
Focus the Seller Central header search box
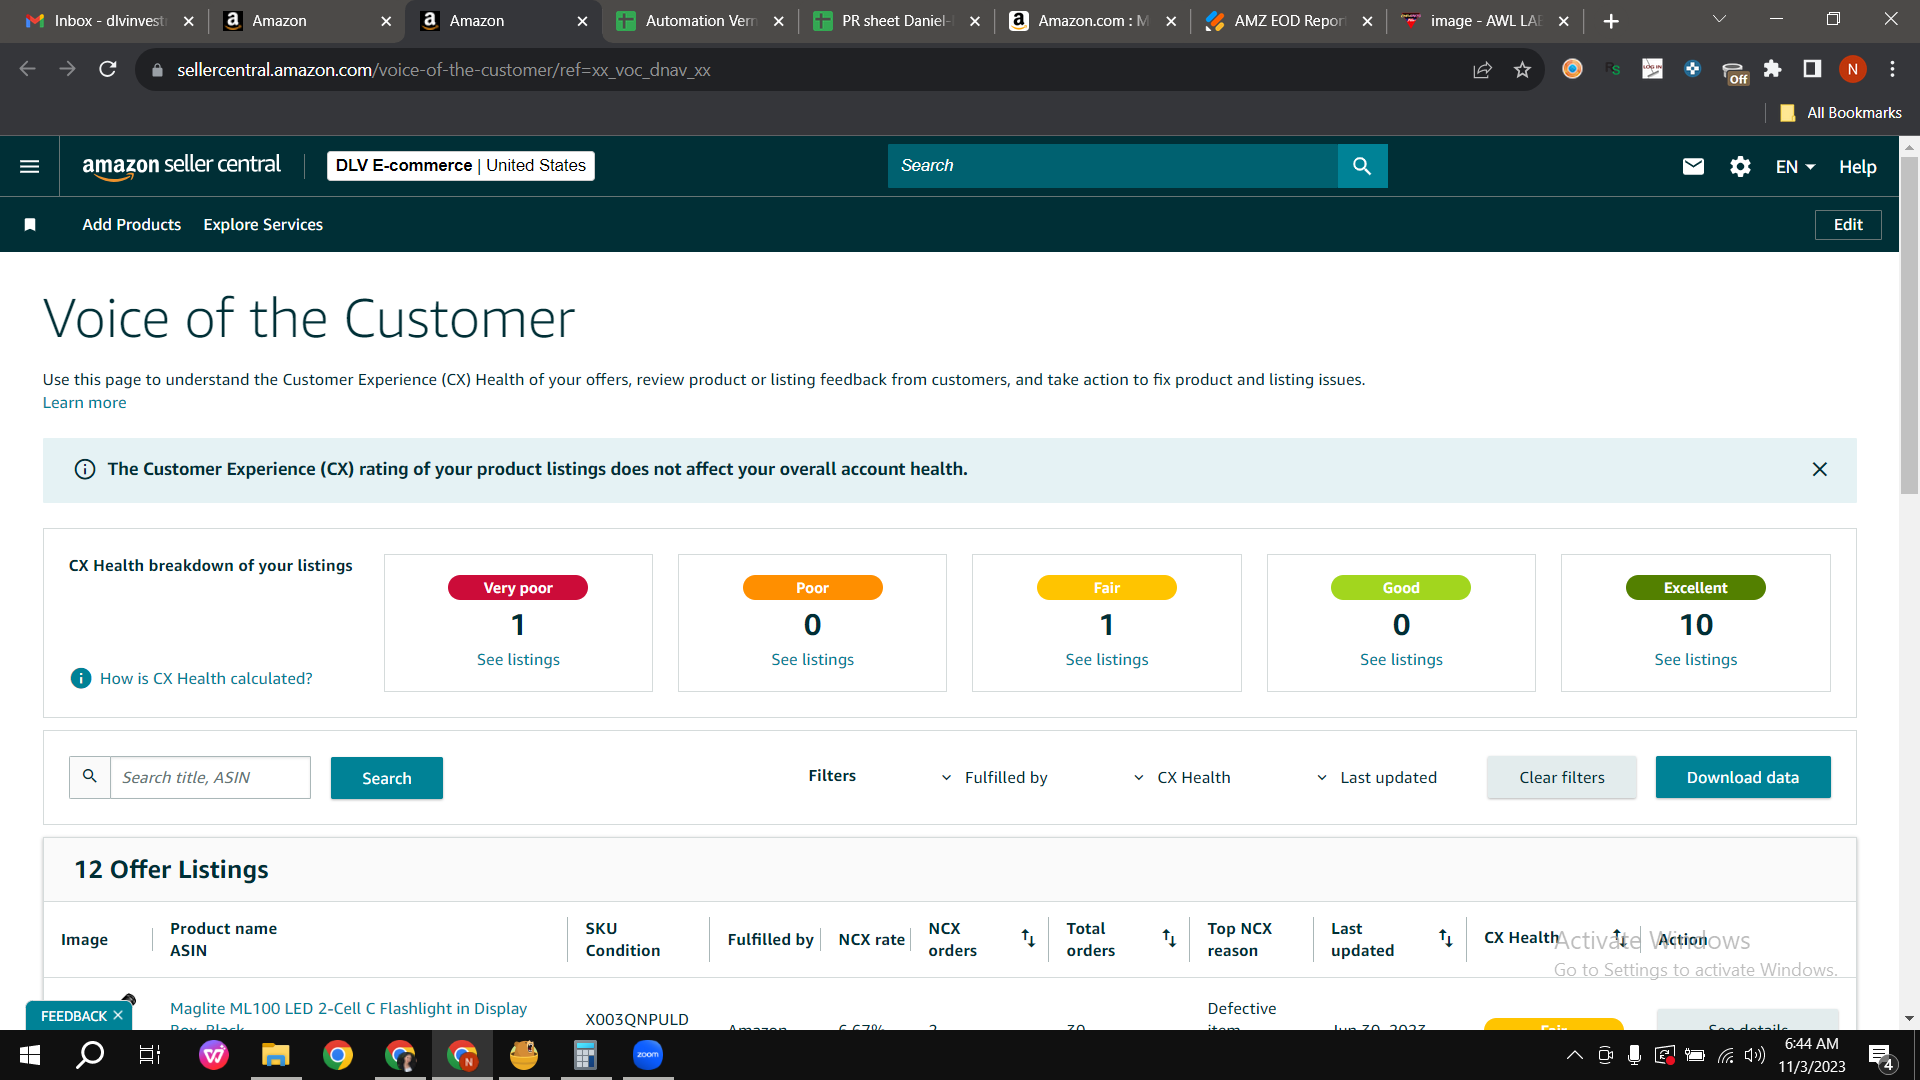[x=1113, y=166]
